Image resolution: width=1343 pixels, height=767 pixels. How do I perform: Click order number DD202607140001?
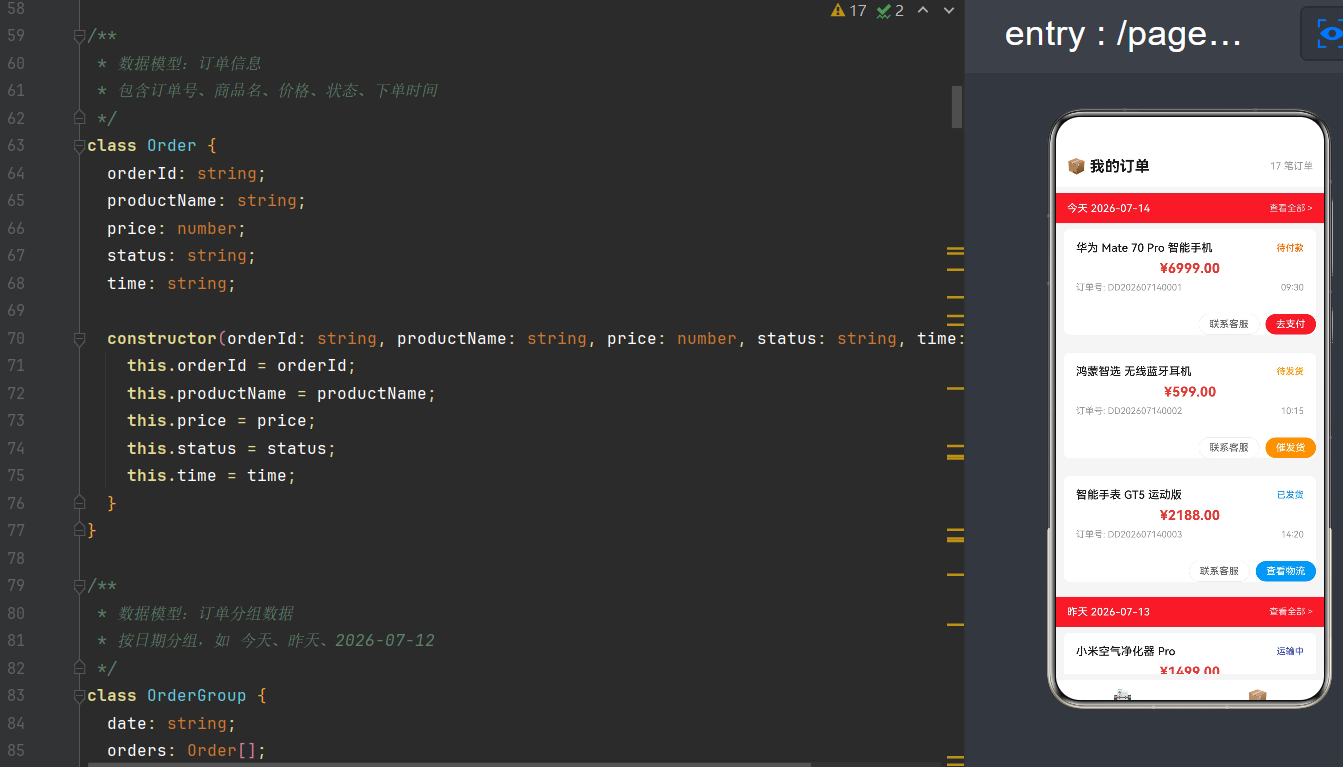[1129, 287]
